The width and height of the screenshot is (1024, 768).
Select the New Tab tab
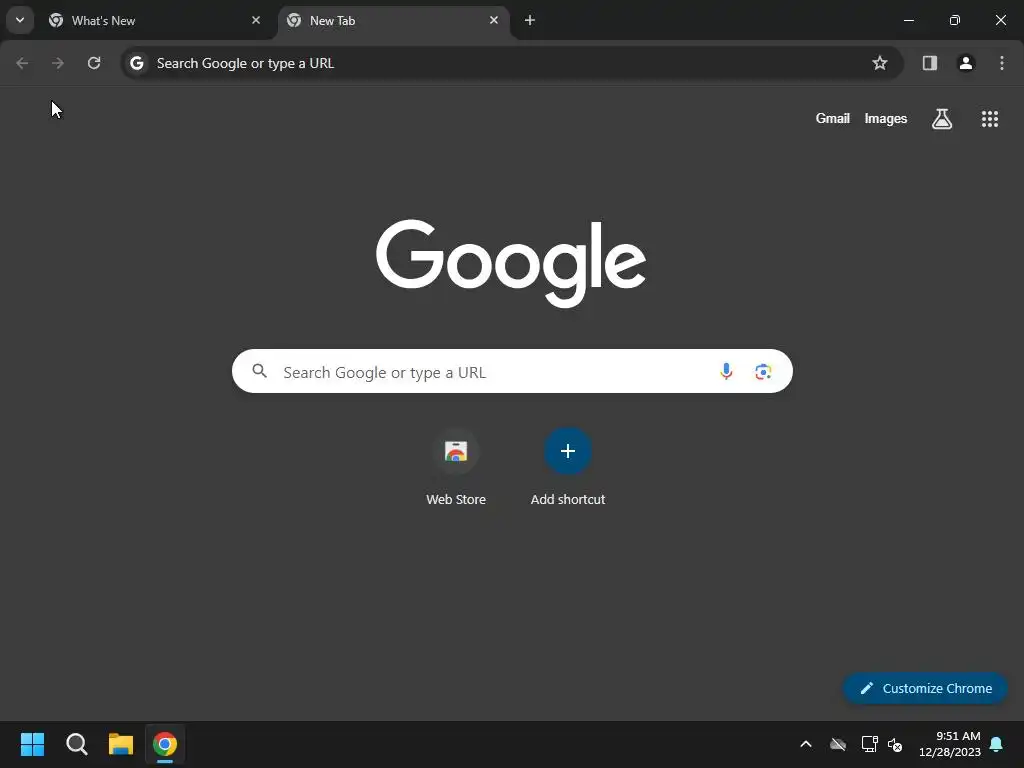point(394,20)
